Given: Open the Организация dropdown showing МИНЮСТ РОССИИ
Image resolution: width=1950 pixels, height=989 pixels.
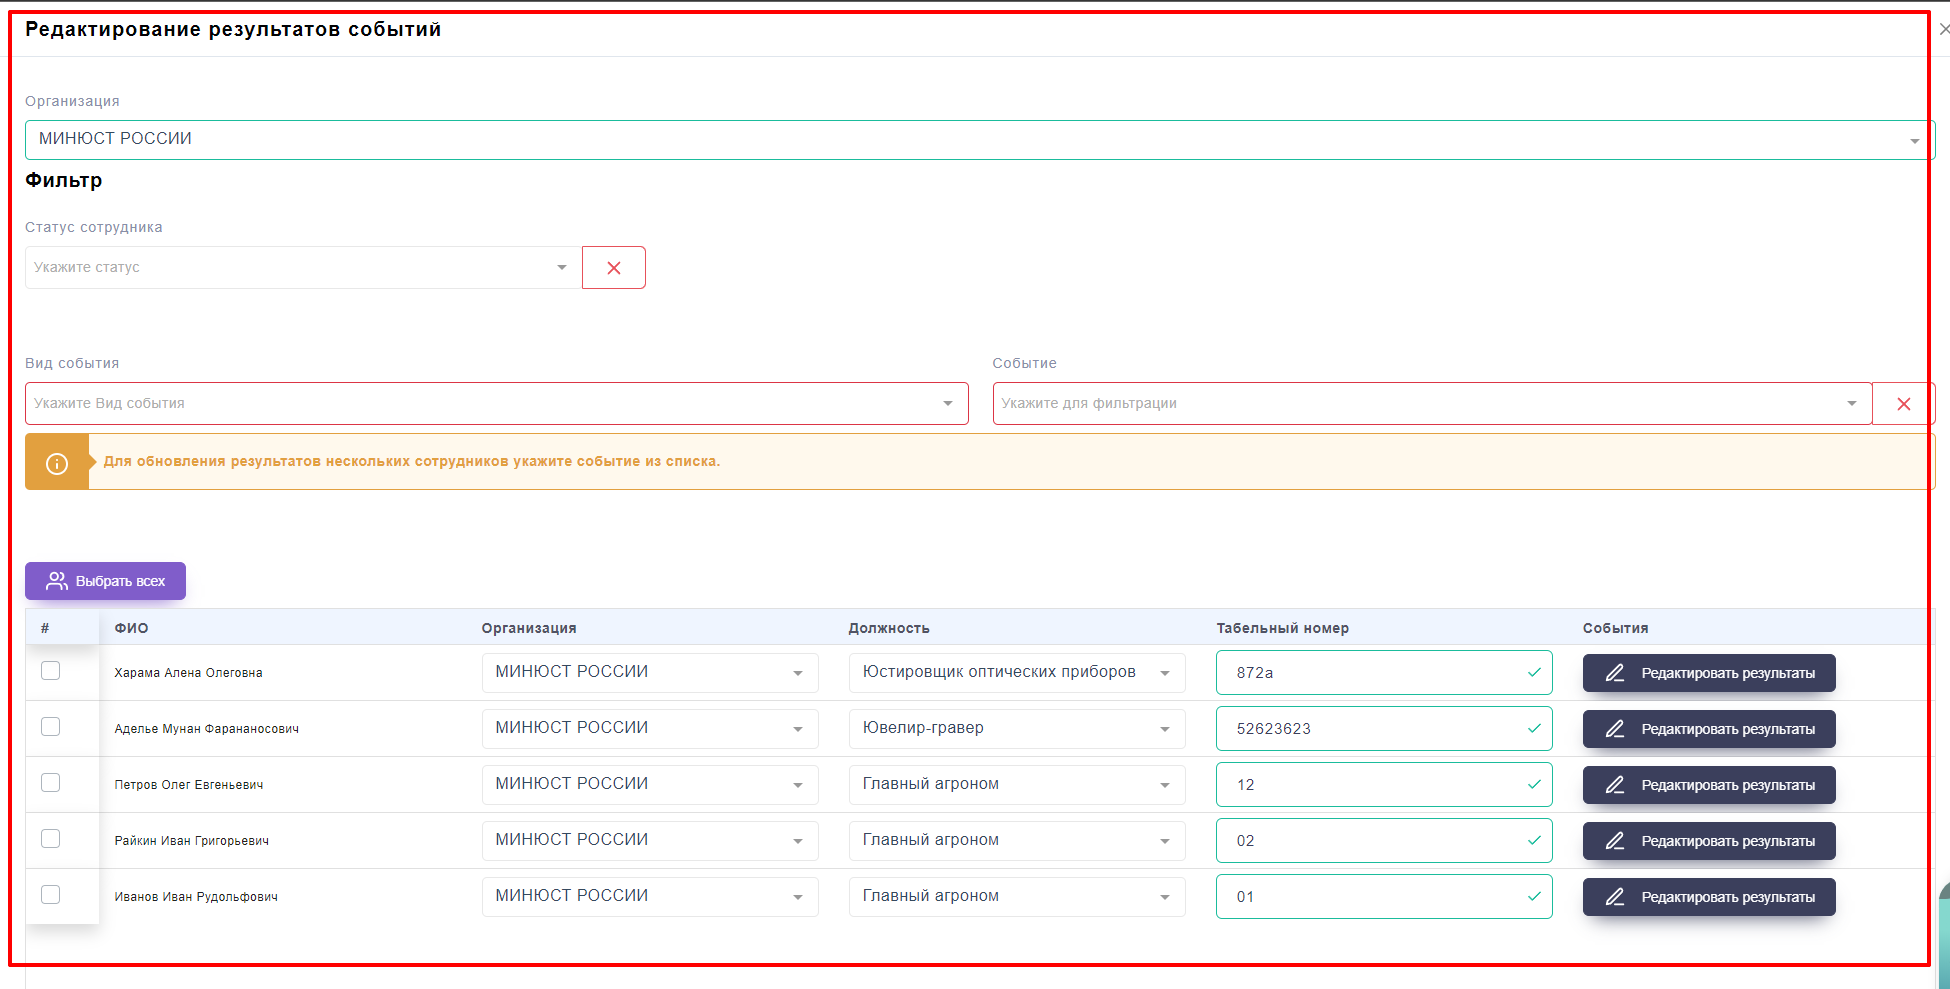Looking at the screenshot, I should [978, 140].
